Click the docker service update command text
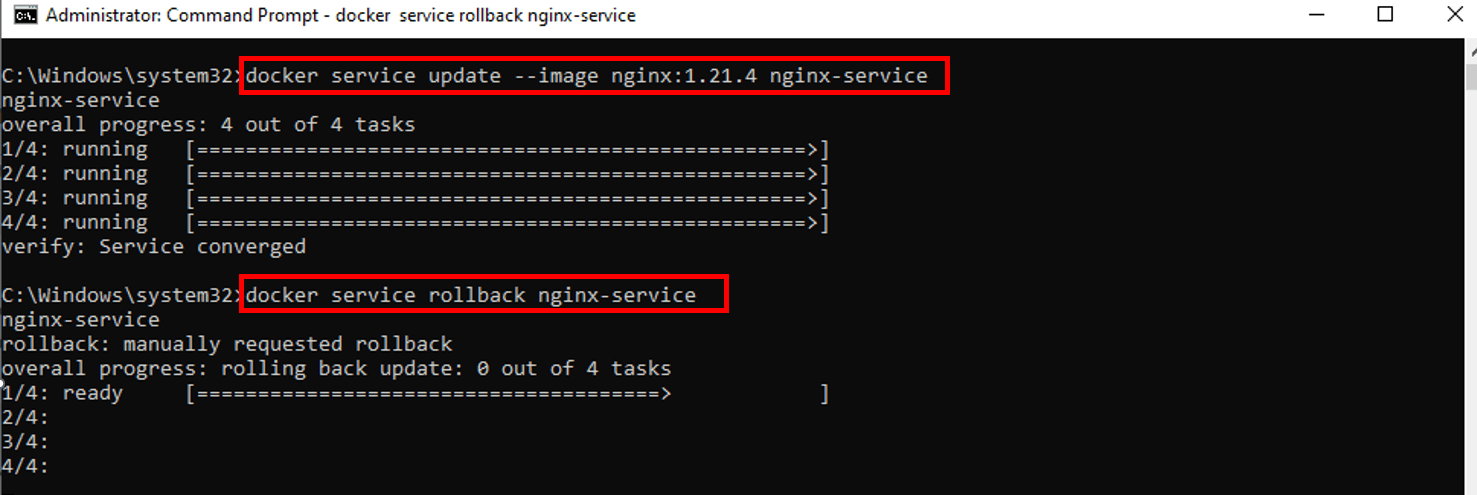1477x495 pixels. pyautogui.click(x=587, y=76)
